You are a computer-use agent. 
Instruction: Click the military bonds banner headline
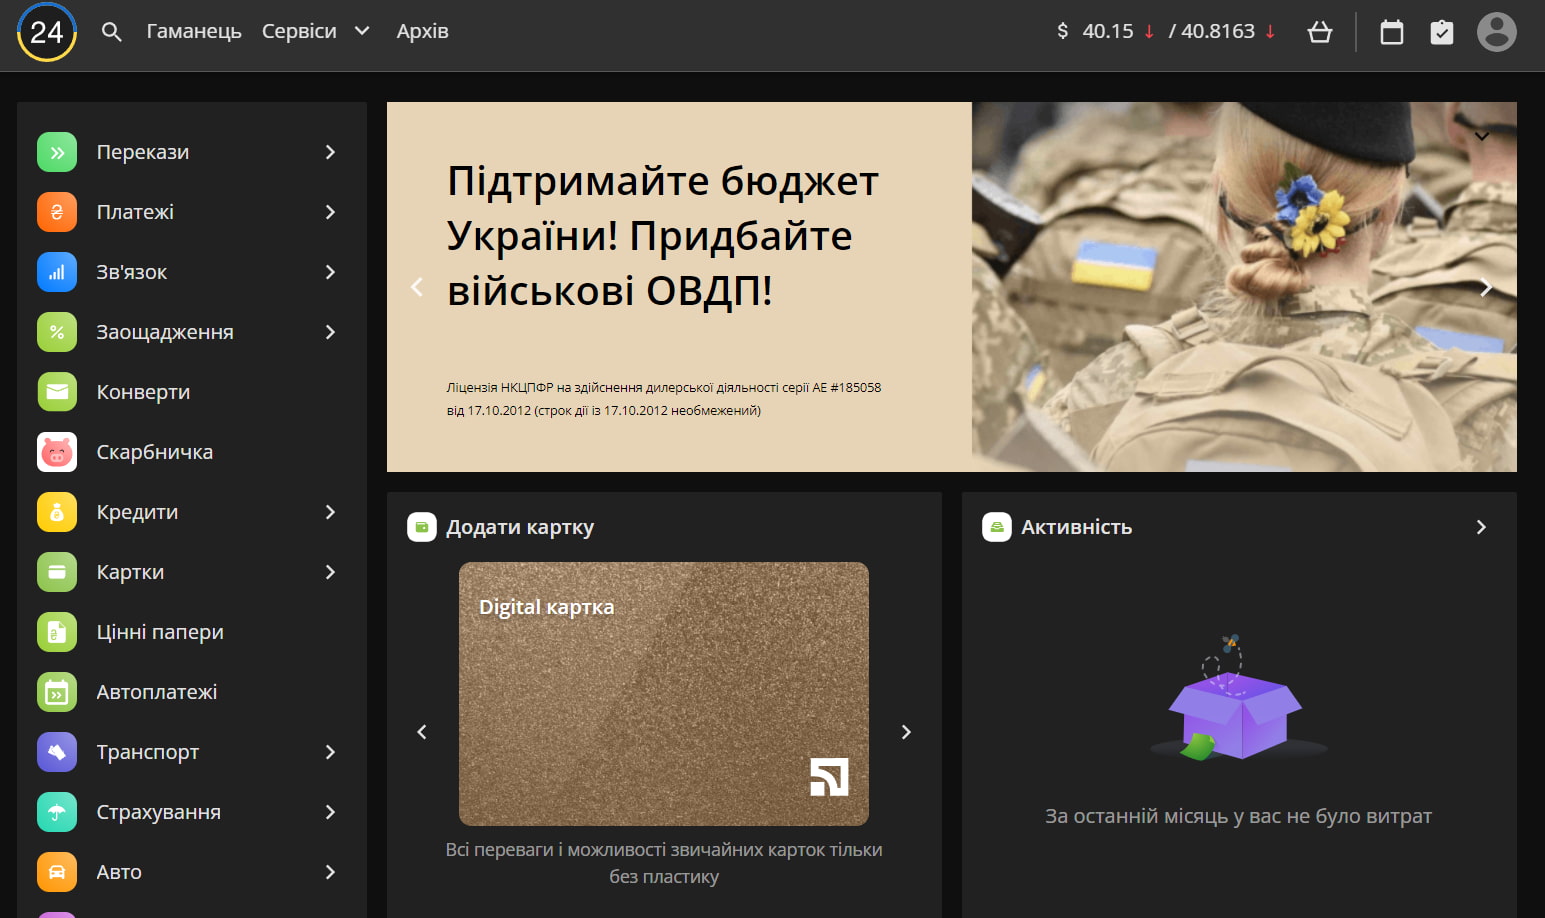(663, 236)
